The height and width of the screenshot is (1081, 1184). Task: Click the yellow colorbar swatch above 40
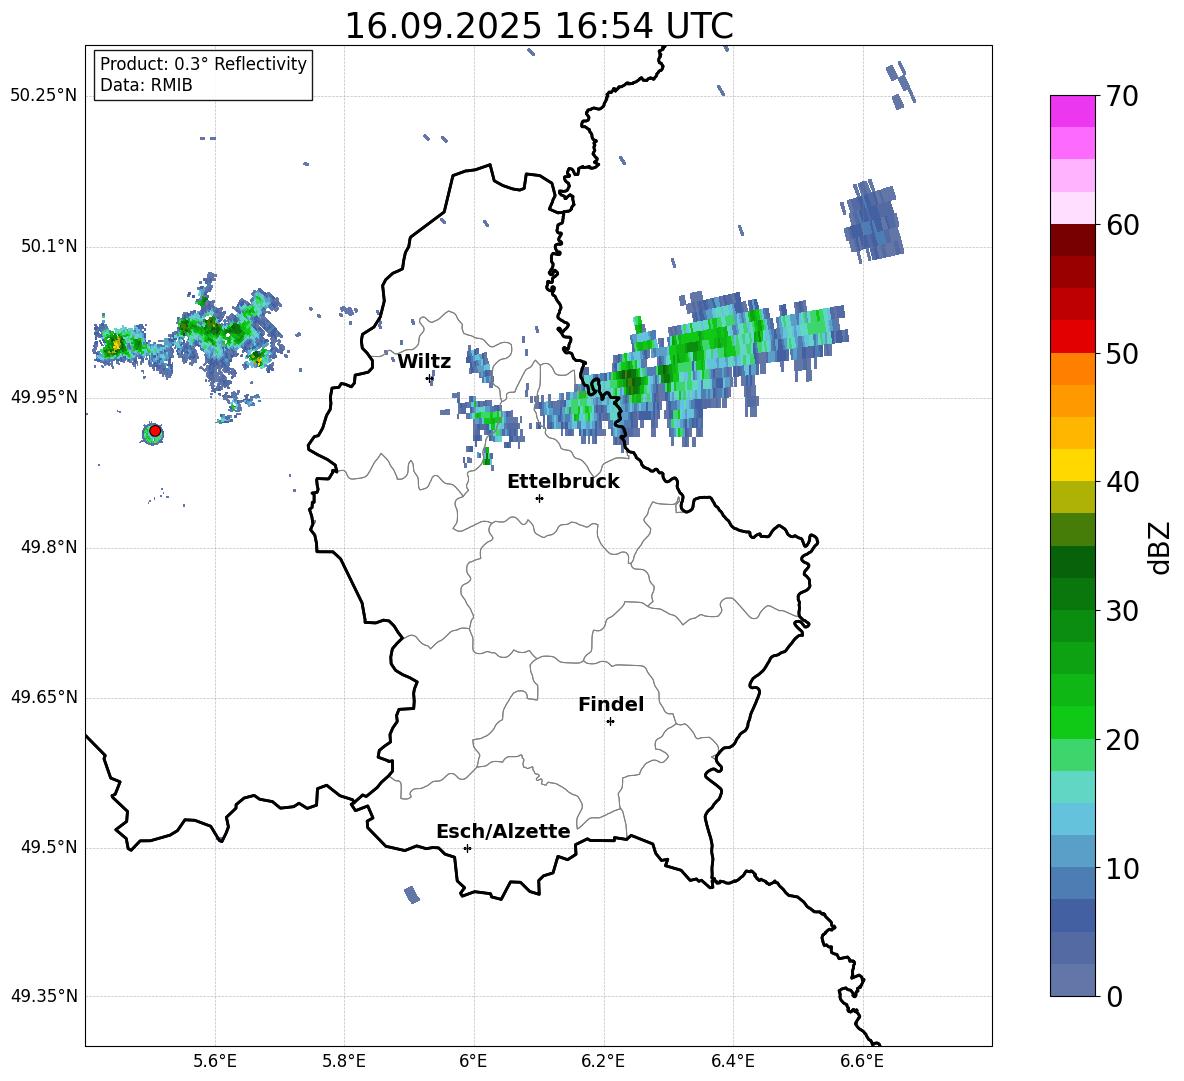(1072, 466)
